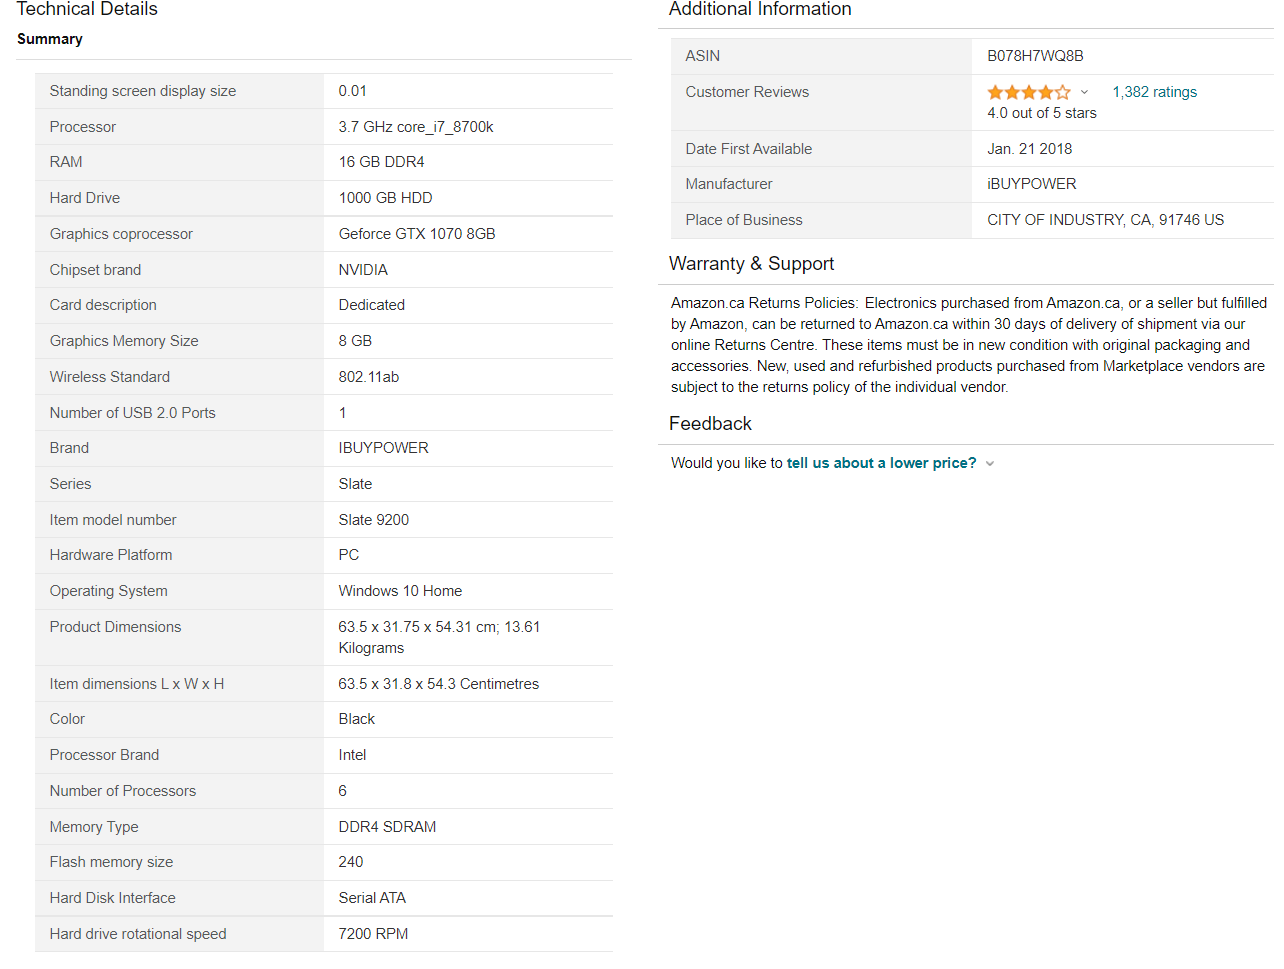Click the Hardware Platform value 'PC'
This screenshot has height=969, width=1284.
point(348,555)
